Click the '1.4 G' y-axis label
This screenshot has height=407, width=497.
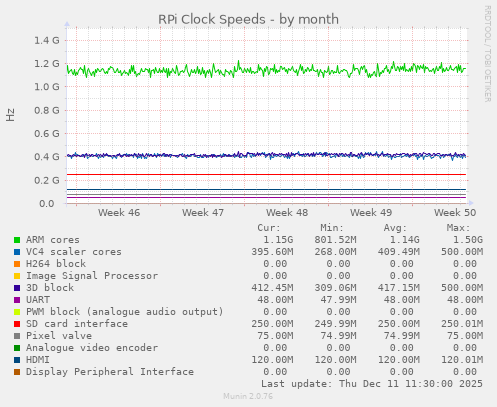coord(47,40)
